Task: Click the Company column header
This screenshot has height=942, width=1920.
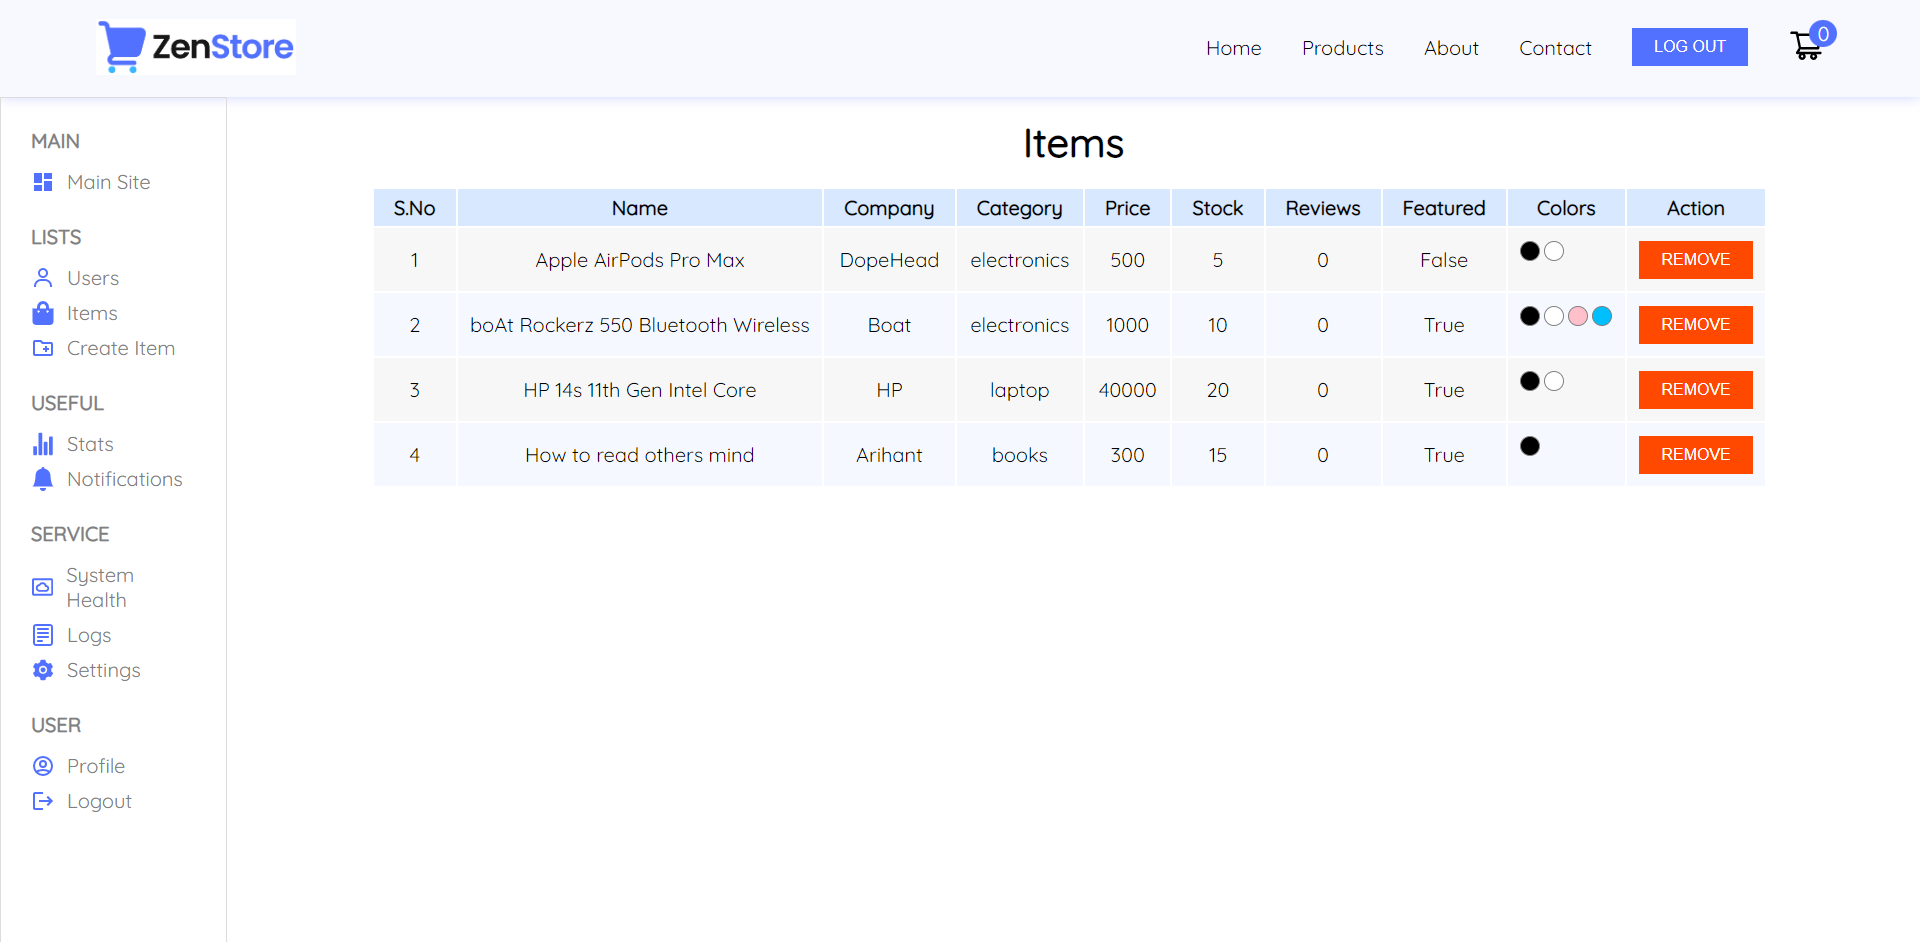Action: [x=889, y=208]
